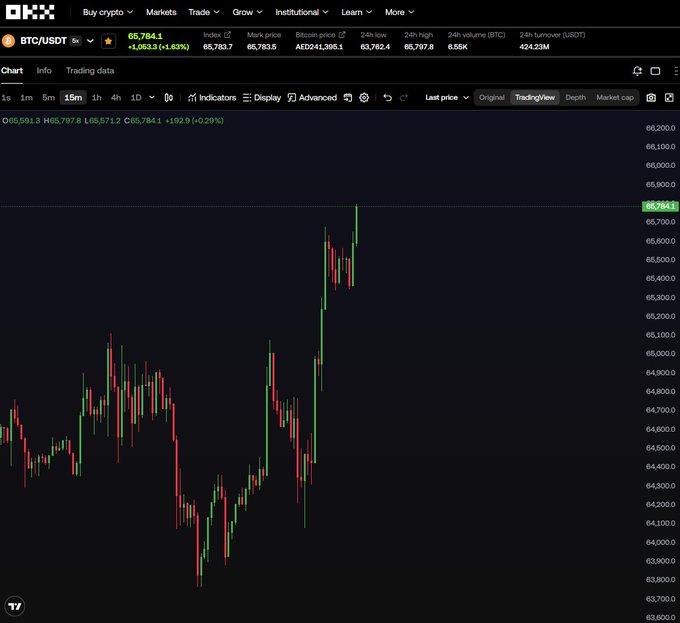
Task: Redo the chart action
Action: (403, 98)
